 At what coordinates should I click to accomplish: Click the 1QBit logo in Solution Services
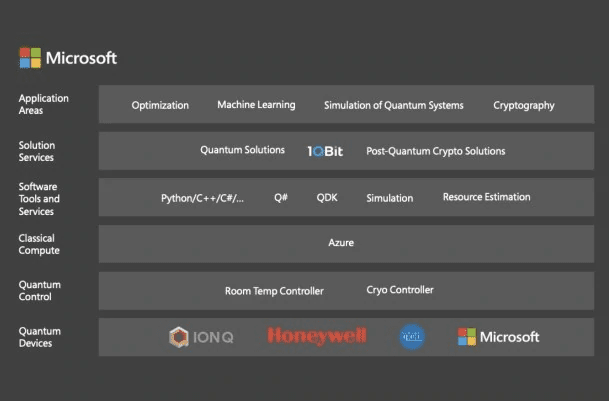[x=325, y=151]
